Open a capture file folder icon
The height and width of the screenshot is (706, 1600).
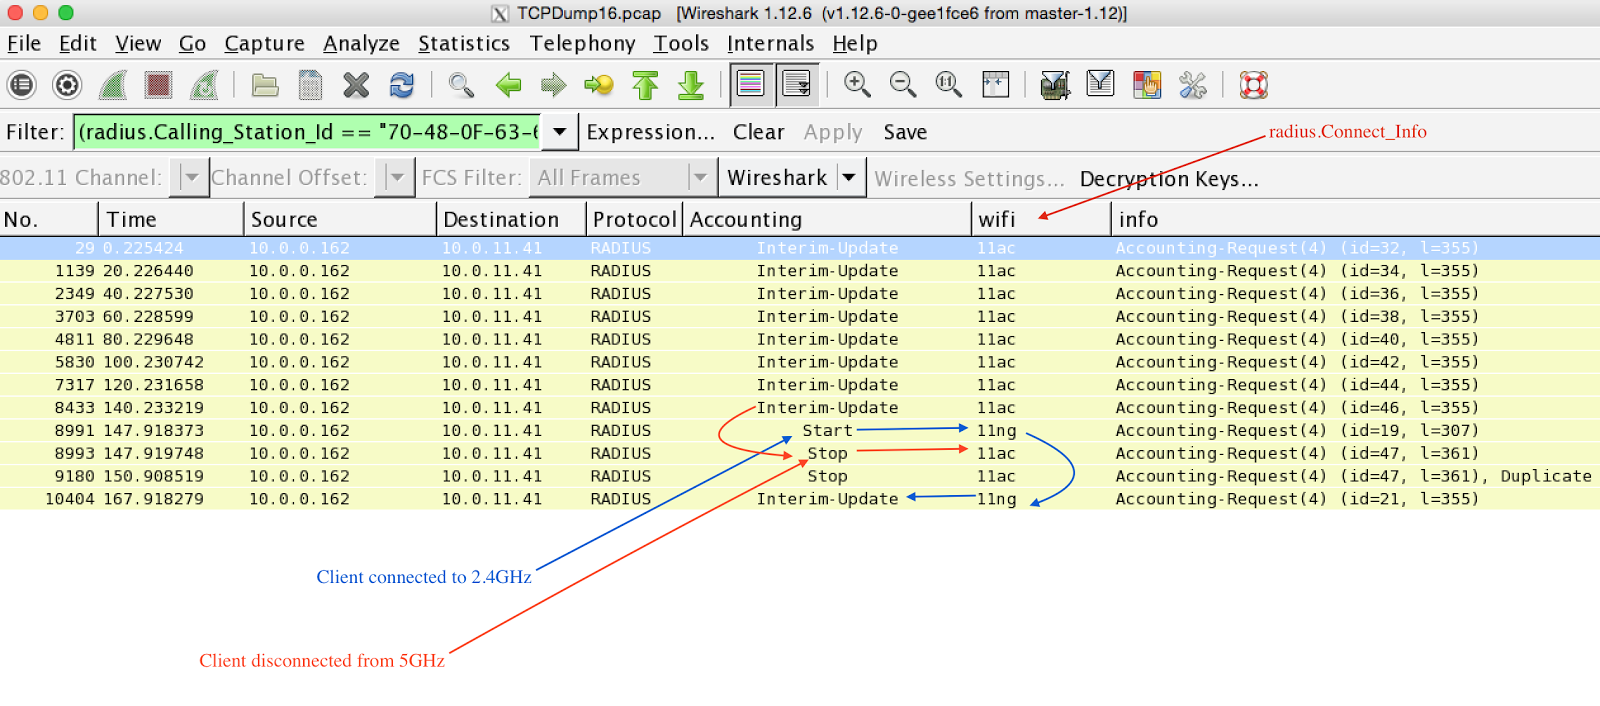[x=265, y=85]
